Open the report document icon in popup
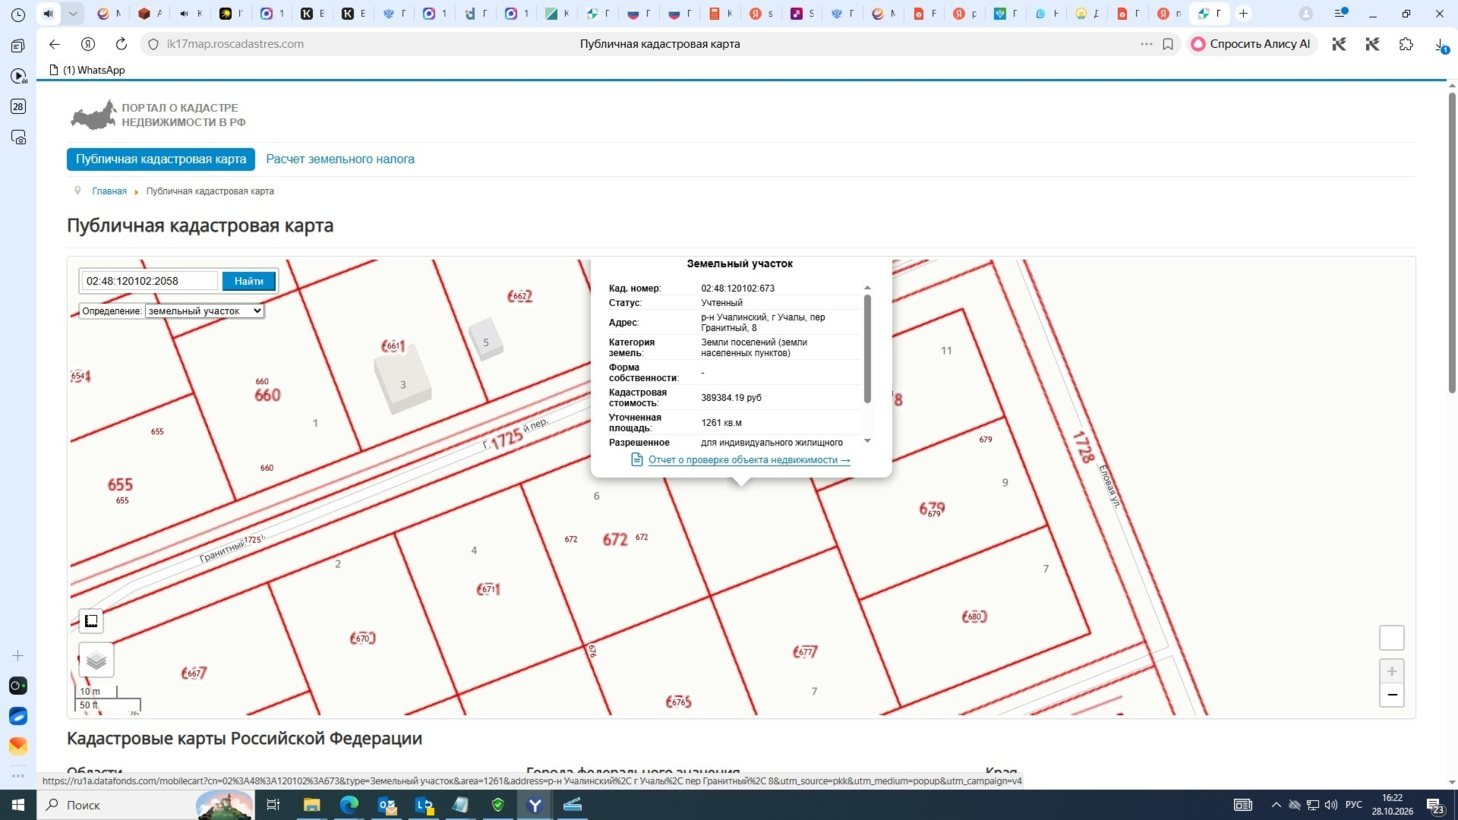Viewport: 1458px width, 820px height. coord(637,460)
